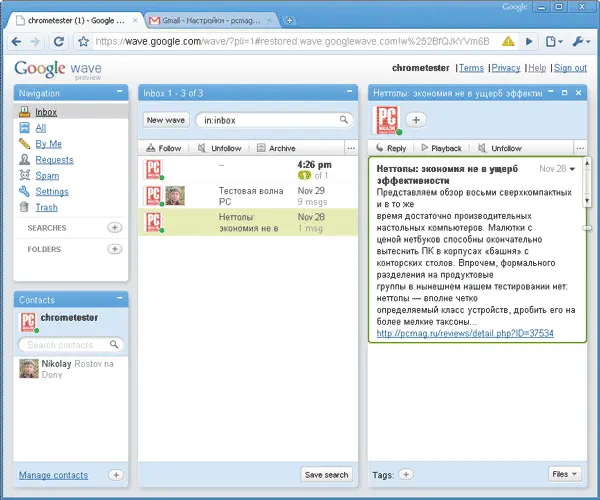Close the chrometester tab
Image resolution: width=600 pixels, height=500 pixels.
pyautogui.click(x=135, y=21)
